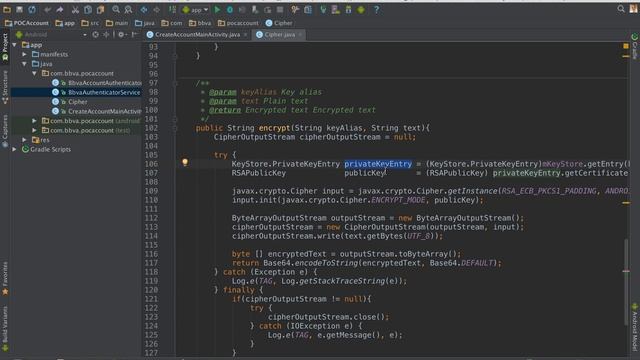Toggle the Captures tool window

point(5,131)
